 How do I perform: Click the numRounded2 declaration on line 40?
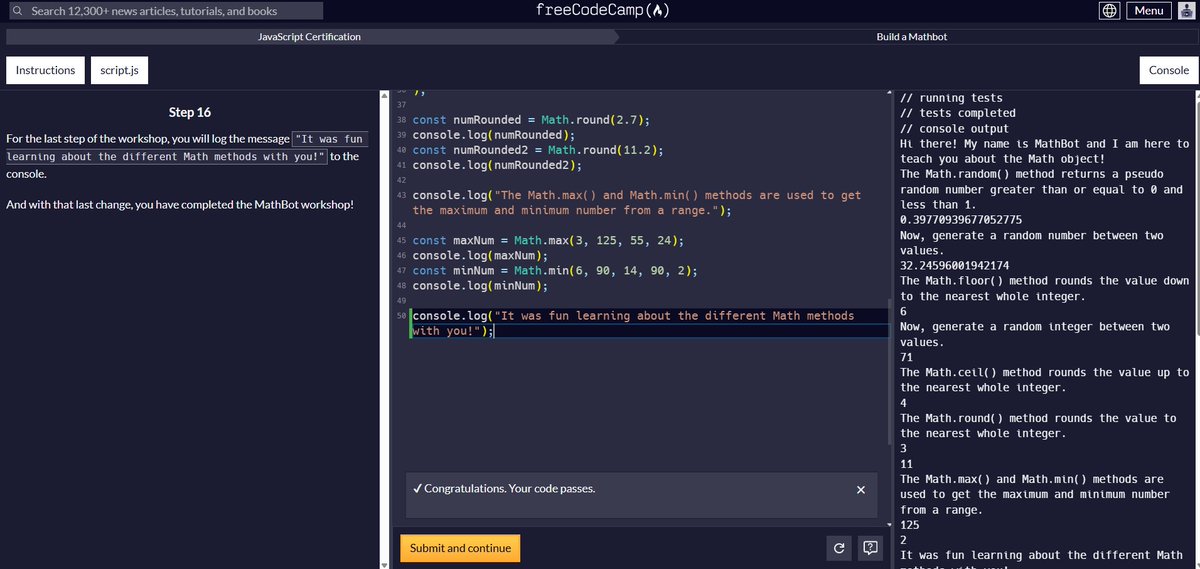click(x=539, y=150)
